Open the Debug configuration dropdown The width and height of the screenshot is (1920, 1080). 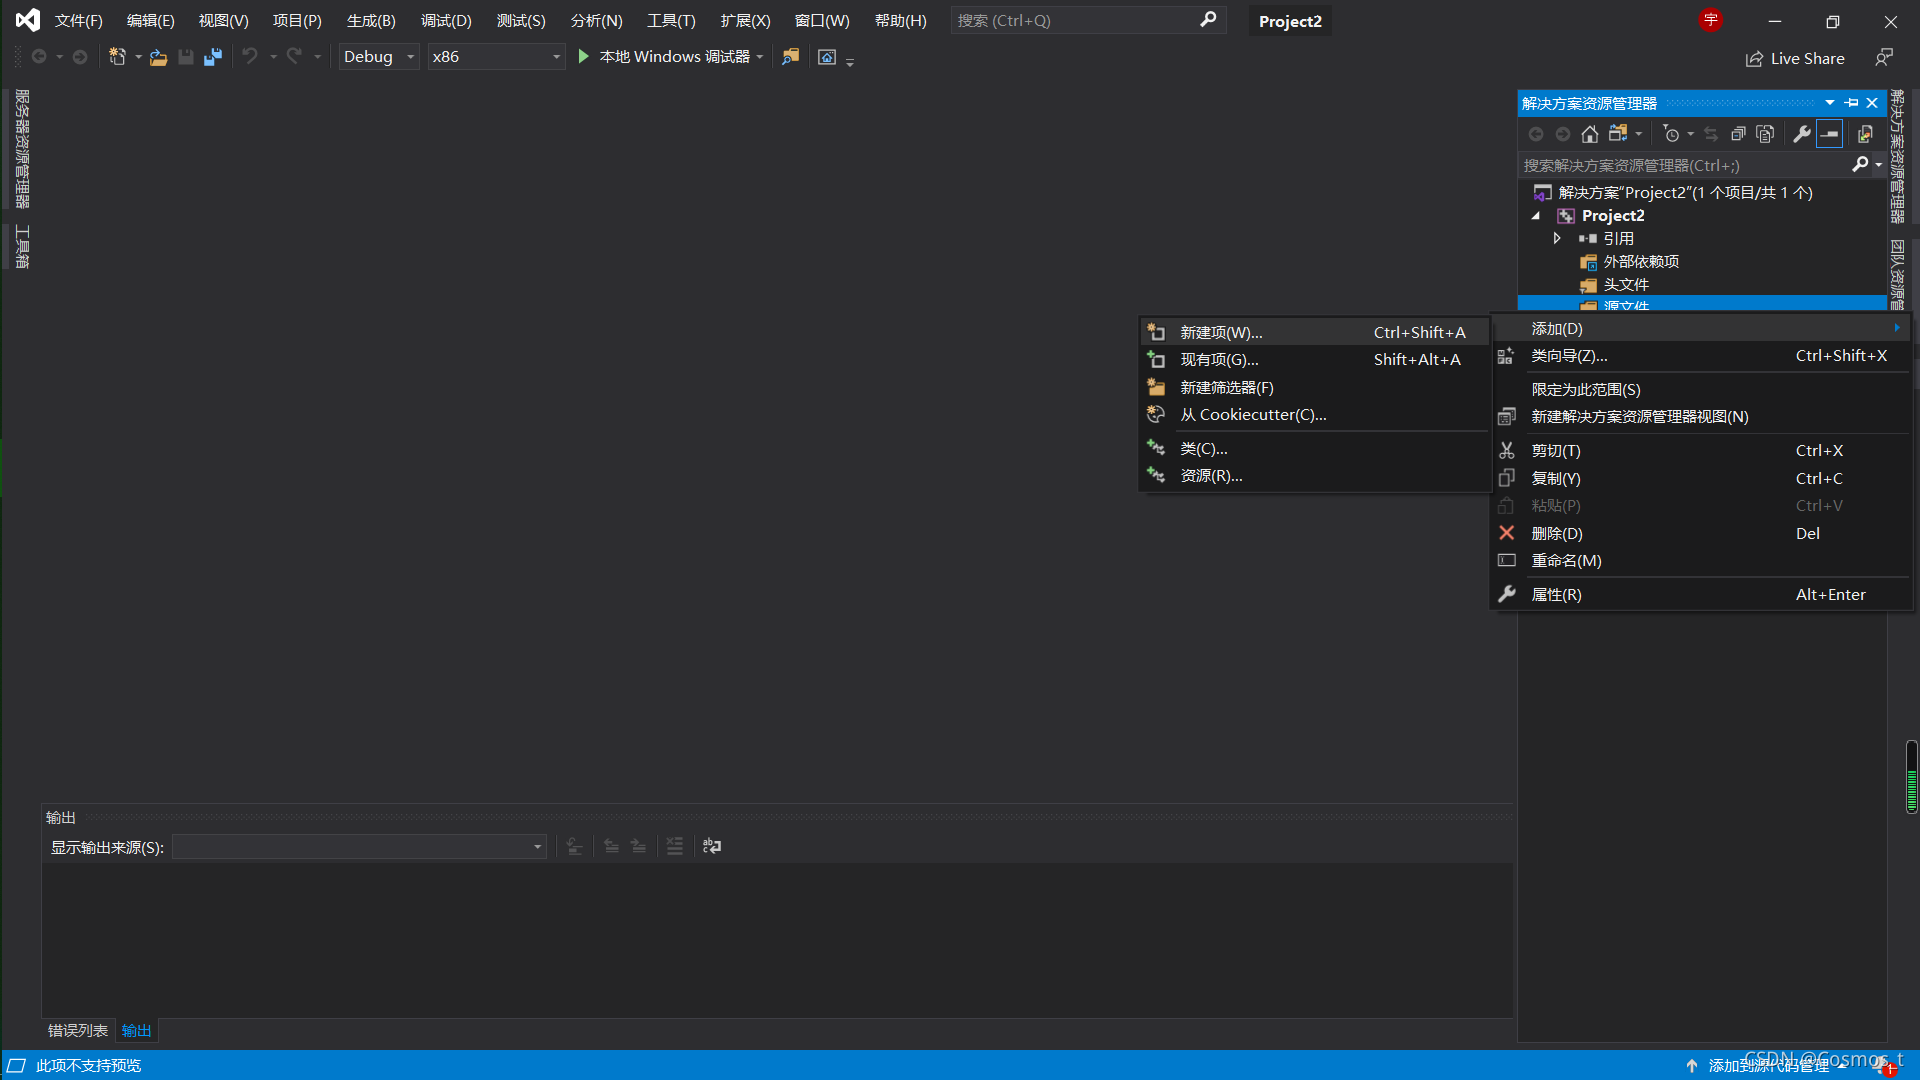coord(378,57)
